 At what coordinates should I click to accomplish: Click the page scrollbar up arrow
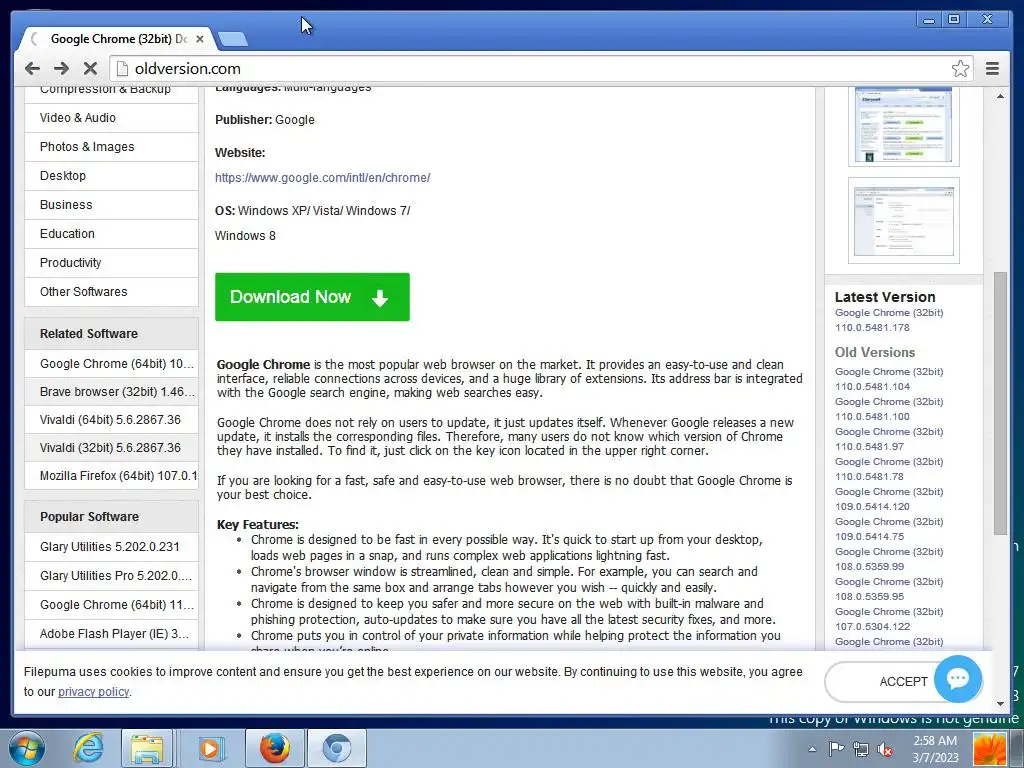(x=1000, y=97)
